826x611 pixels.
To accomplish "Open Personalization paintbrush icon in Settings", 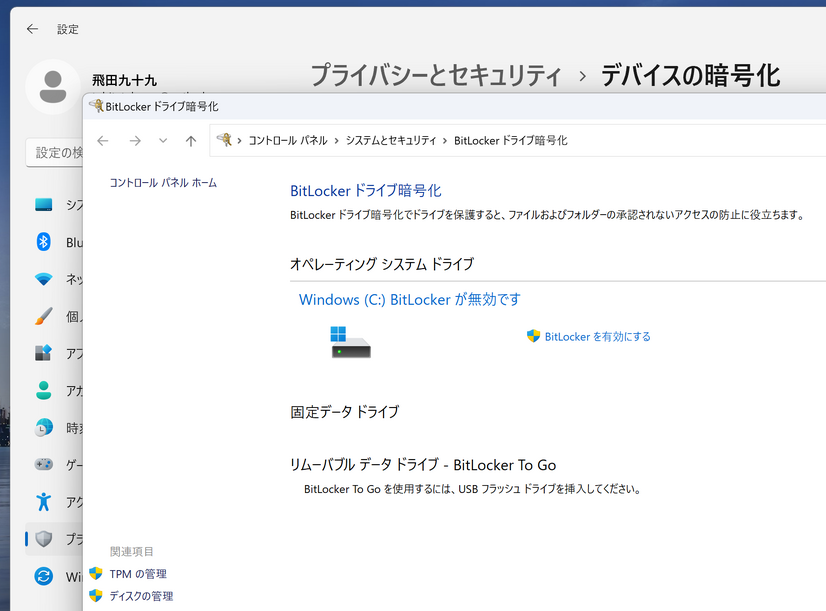I will click(x=44, y=316).
